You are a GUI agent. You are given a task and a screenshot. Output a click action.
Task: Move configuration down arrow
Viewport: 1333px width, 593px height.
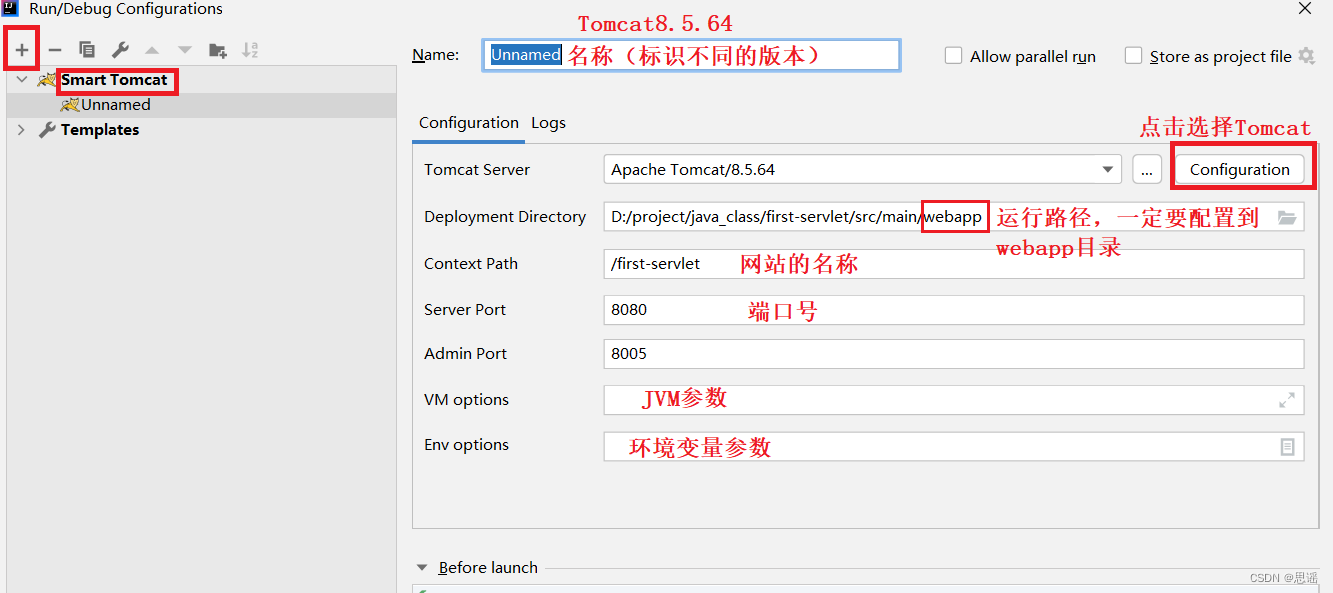[185, 50]
